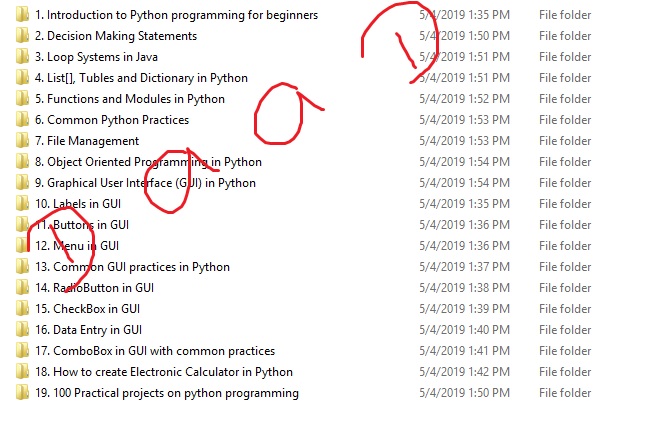
Task: Click date '5/4/2019 1:40 PM' of Data Entry row
Action: point(465,330)
